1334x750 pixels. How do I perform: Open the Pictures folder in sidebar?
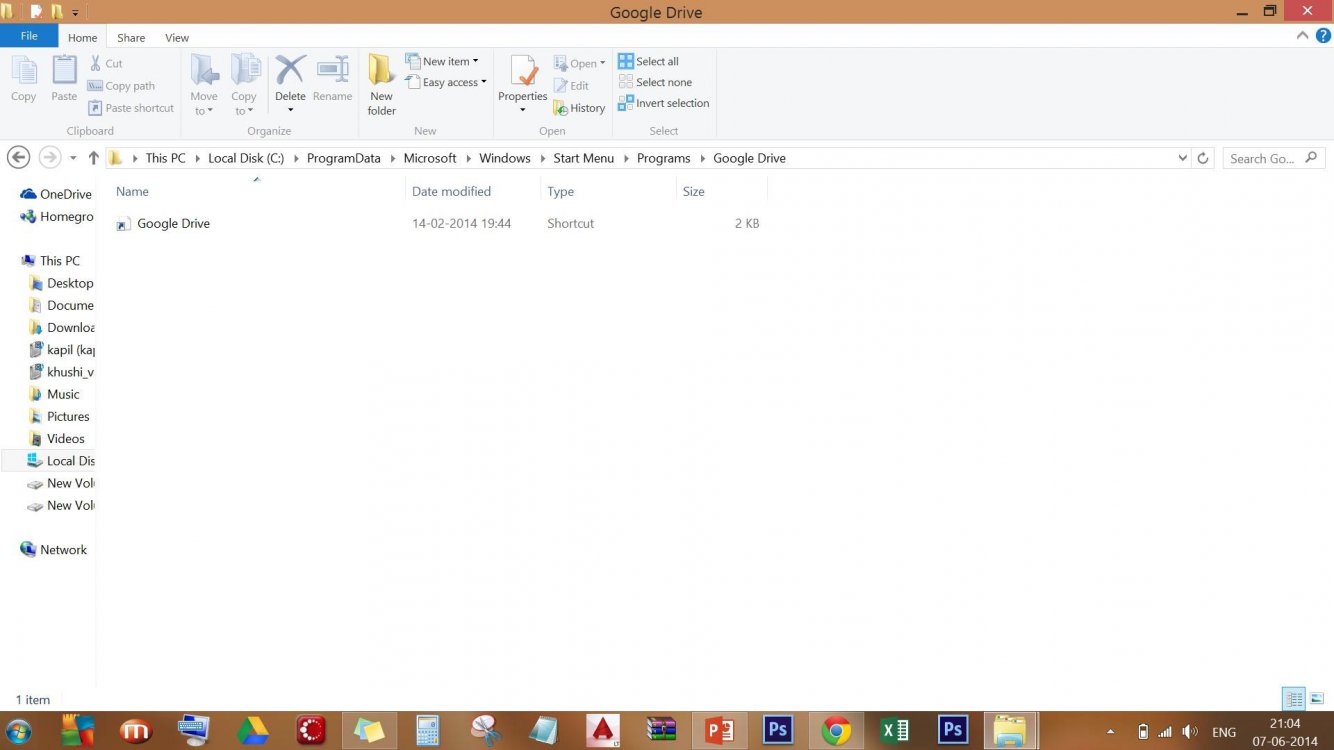click(60, 416)
